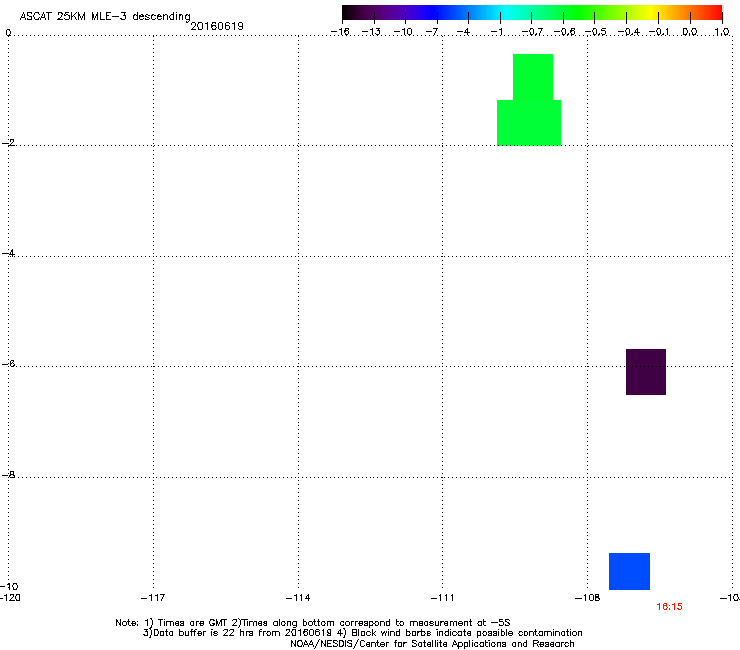Viewport: 740px width, 650px height.
Task: Click the color scale label -16
Action: click(340, 32)
